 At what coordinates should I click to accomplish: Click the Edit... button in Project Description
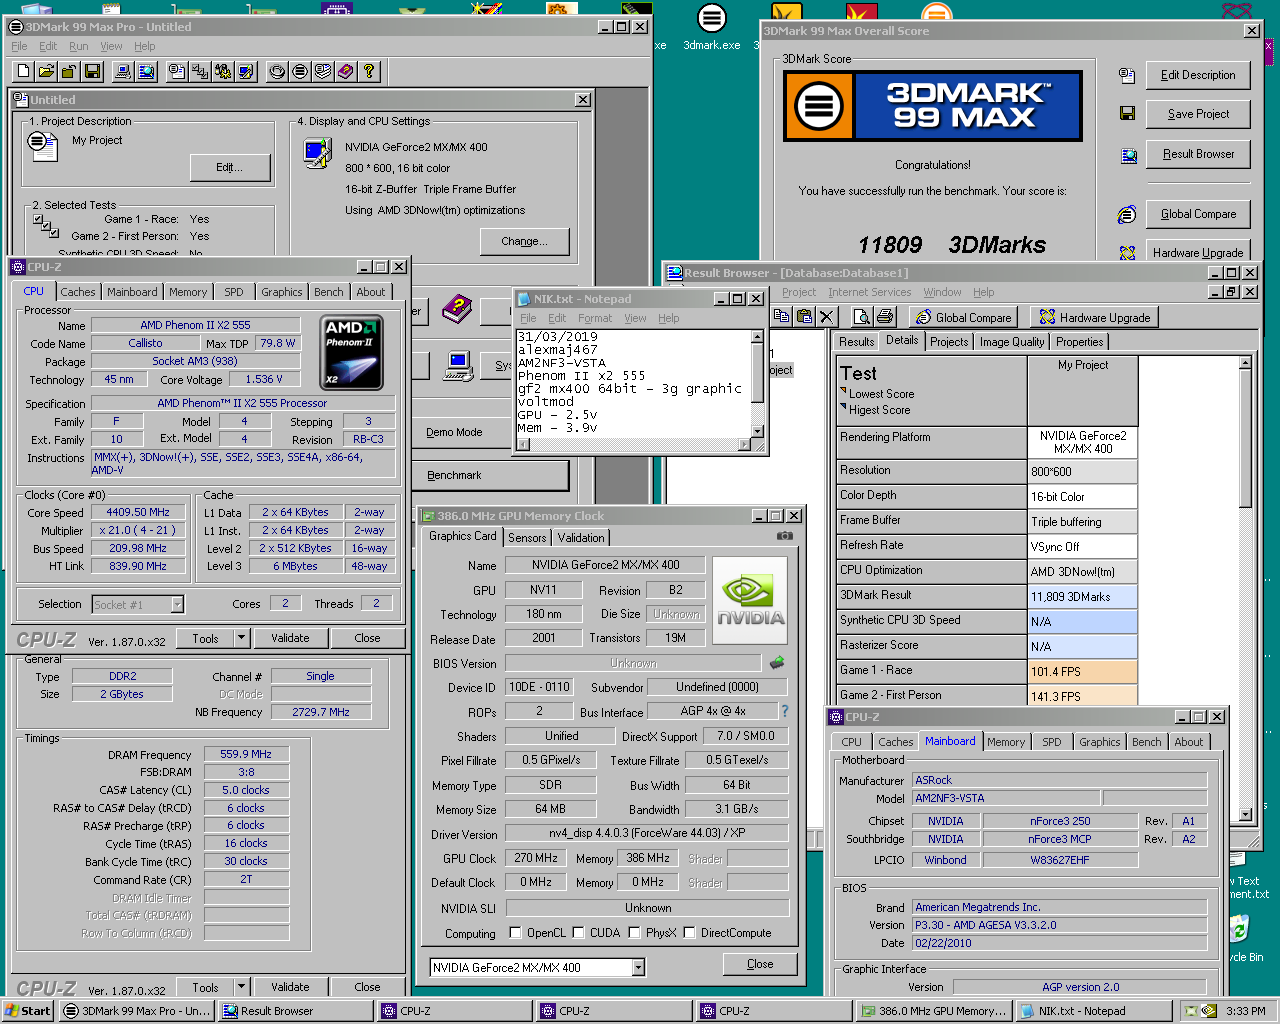click(x=229, y=167)
